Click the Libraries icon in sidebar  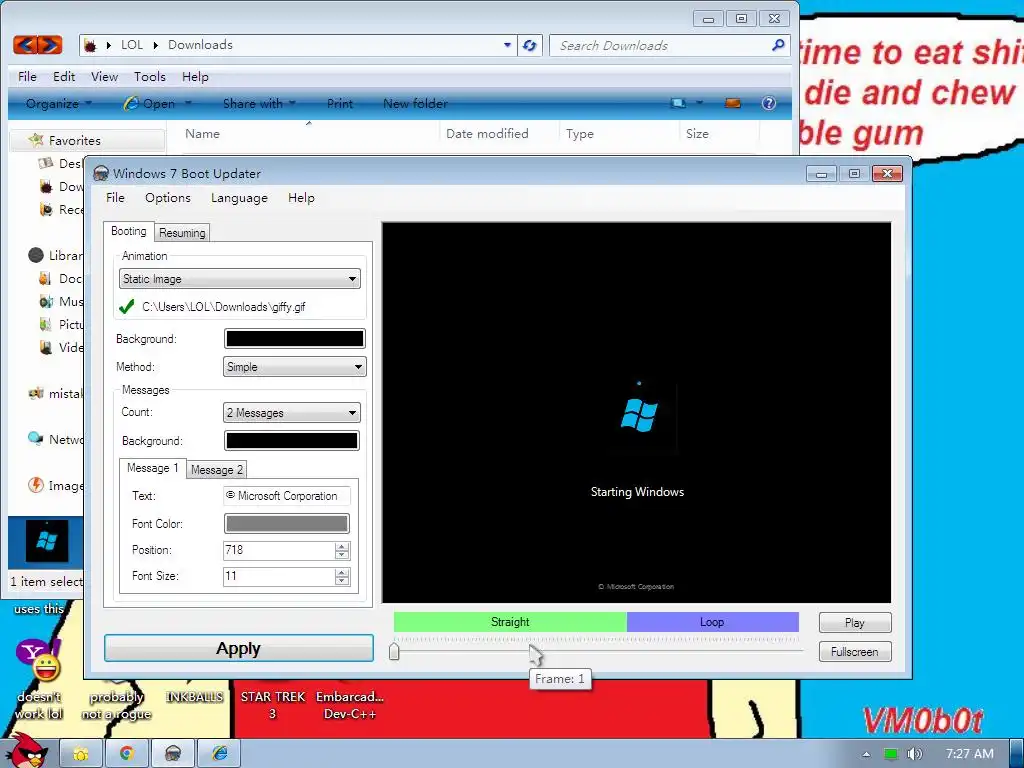coord(36,255)
